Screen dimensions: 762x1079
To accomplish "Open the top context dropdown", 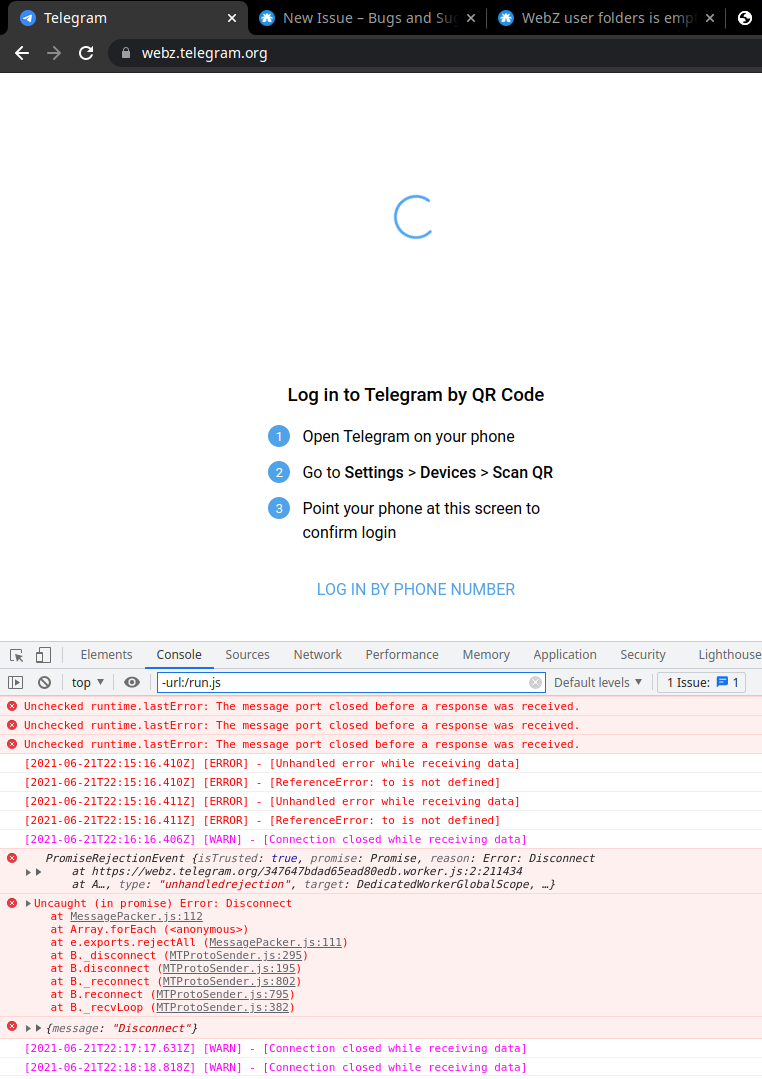I will (x=87, y=683).
